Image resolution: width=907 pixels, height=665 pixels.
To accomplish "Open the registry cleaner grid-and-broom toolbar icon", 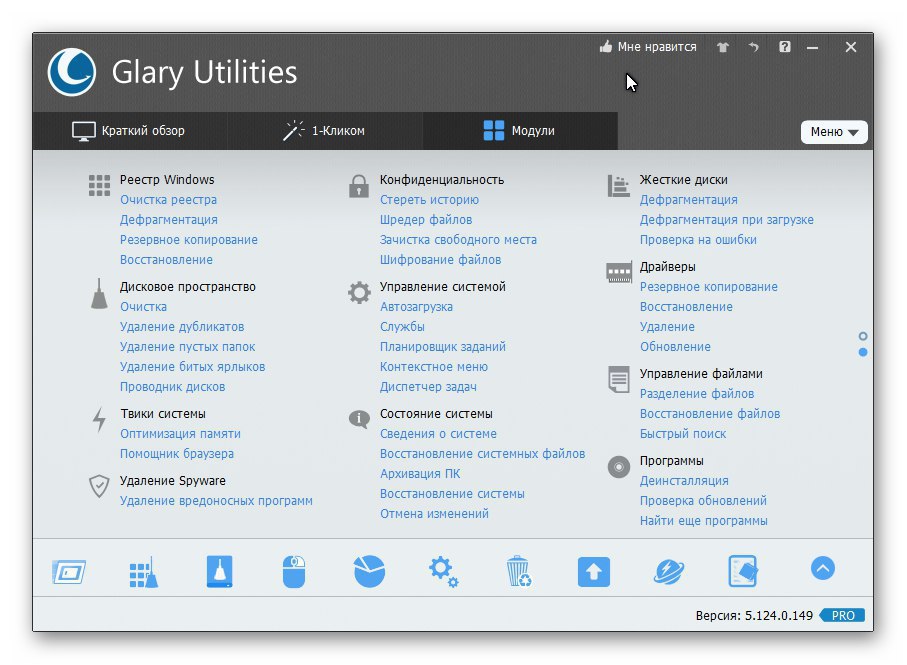I will tap(143, 572).
